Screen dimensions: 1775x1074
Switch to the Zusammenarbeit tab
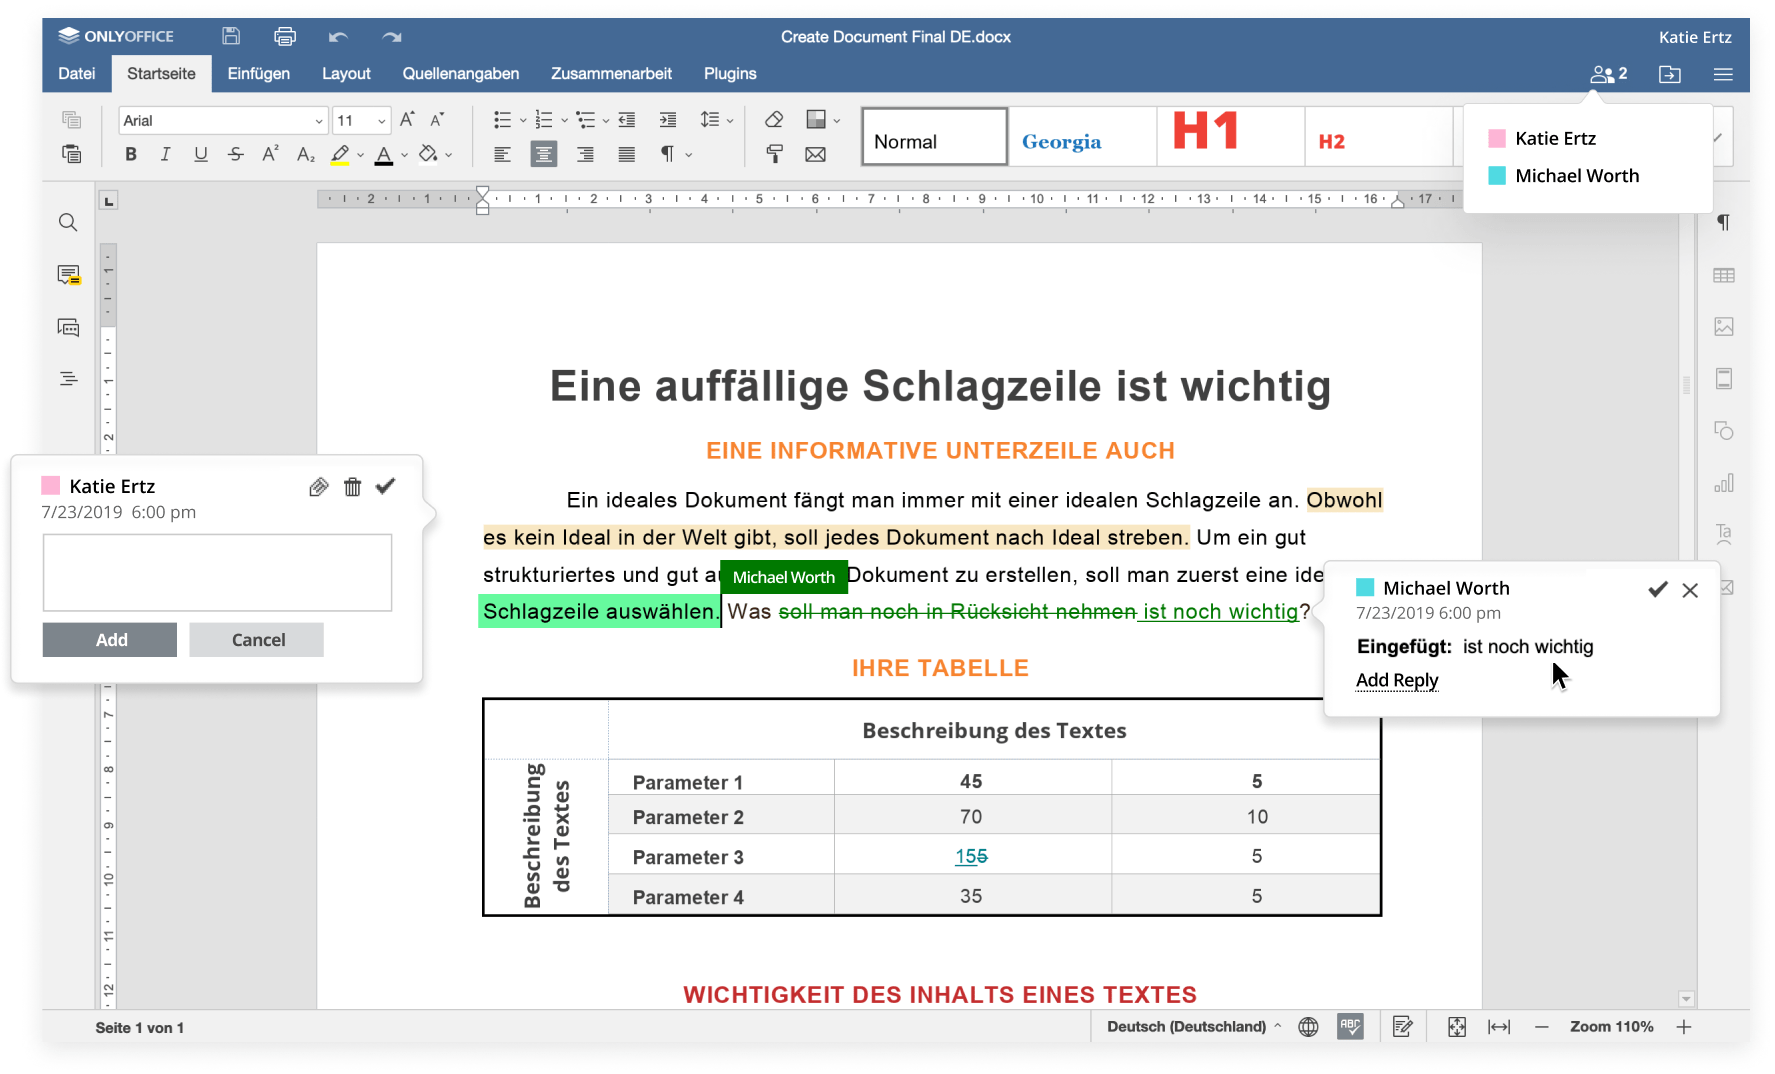click(611, 74)
